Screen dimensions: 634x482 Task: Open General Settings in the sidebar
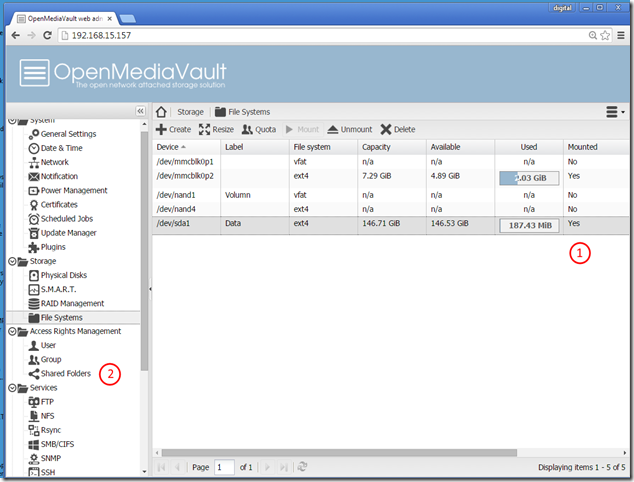(63, 134)
